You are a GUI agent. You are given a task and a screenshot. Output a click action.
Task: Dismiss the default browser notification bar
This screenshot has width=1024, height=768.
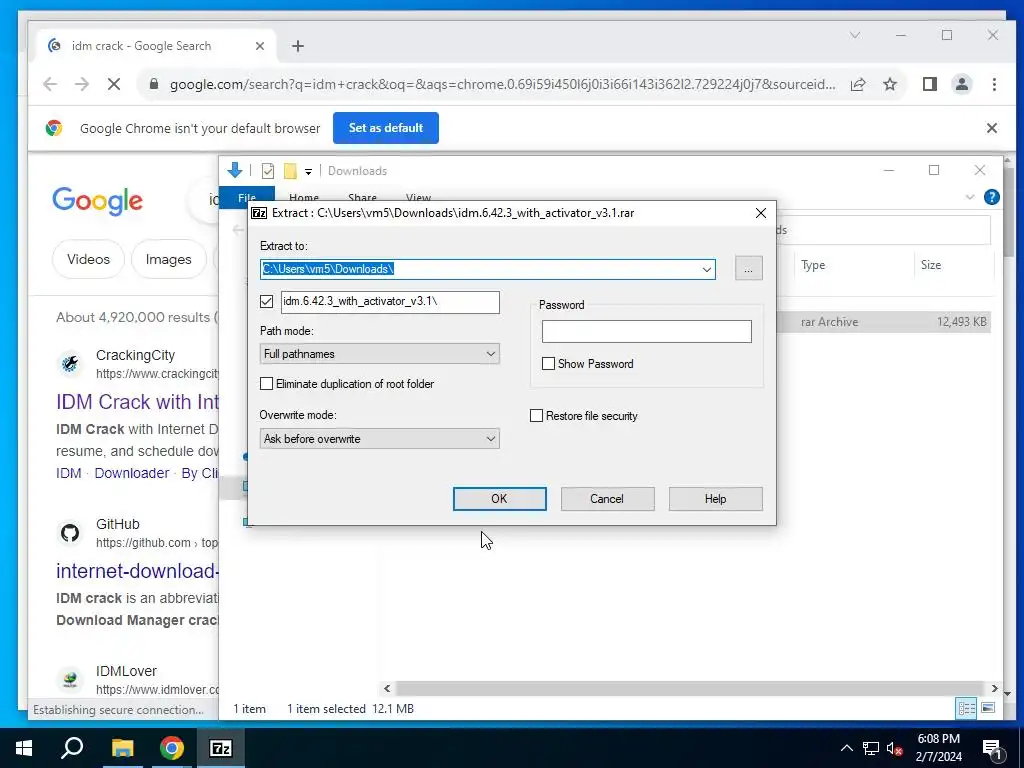tap(991, 128)
